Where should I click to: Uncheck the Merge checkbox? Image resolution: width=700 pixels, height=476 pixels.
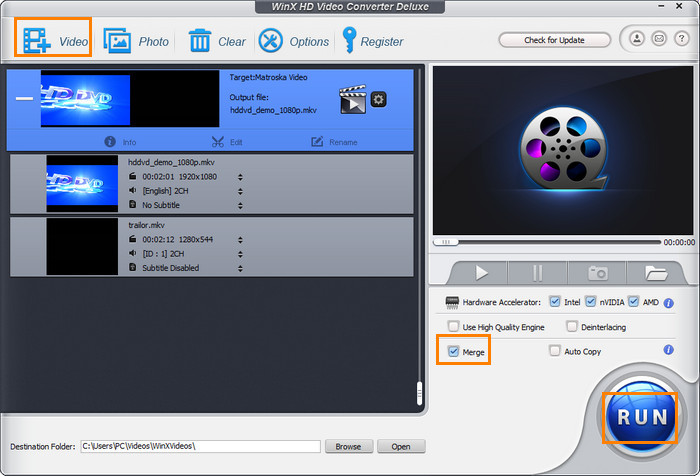[x=453, y=351]
